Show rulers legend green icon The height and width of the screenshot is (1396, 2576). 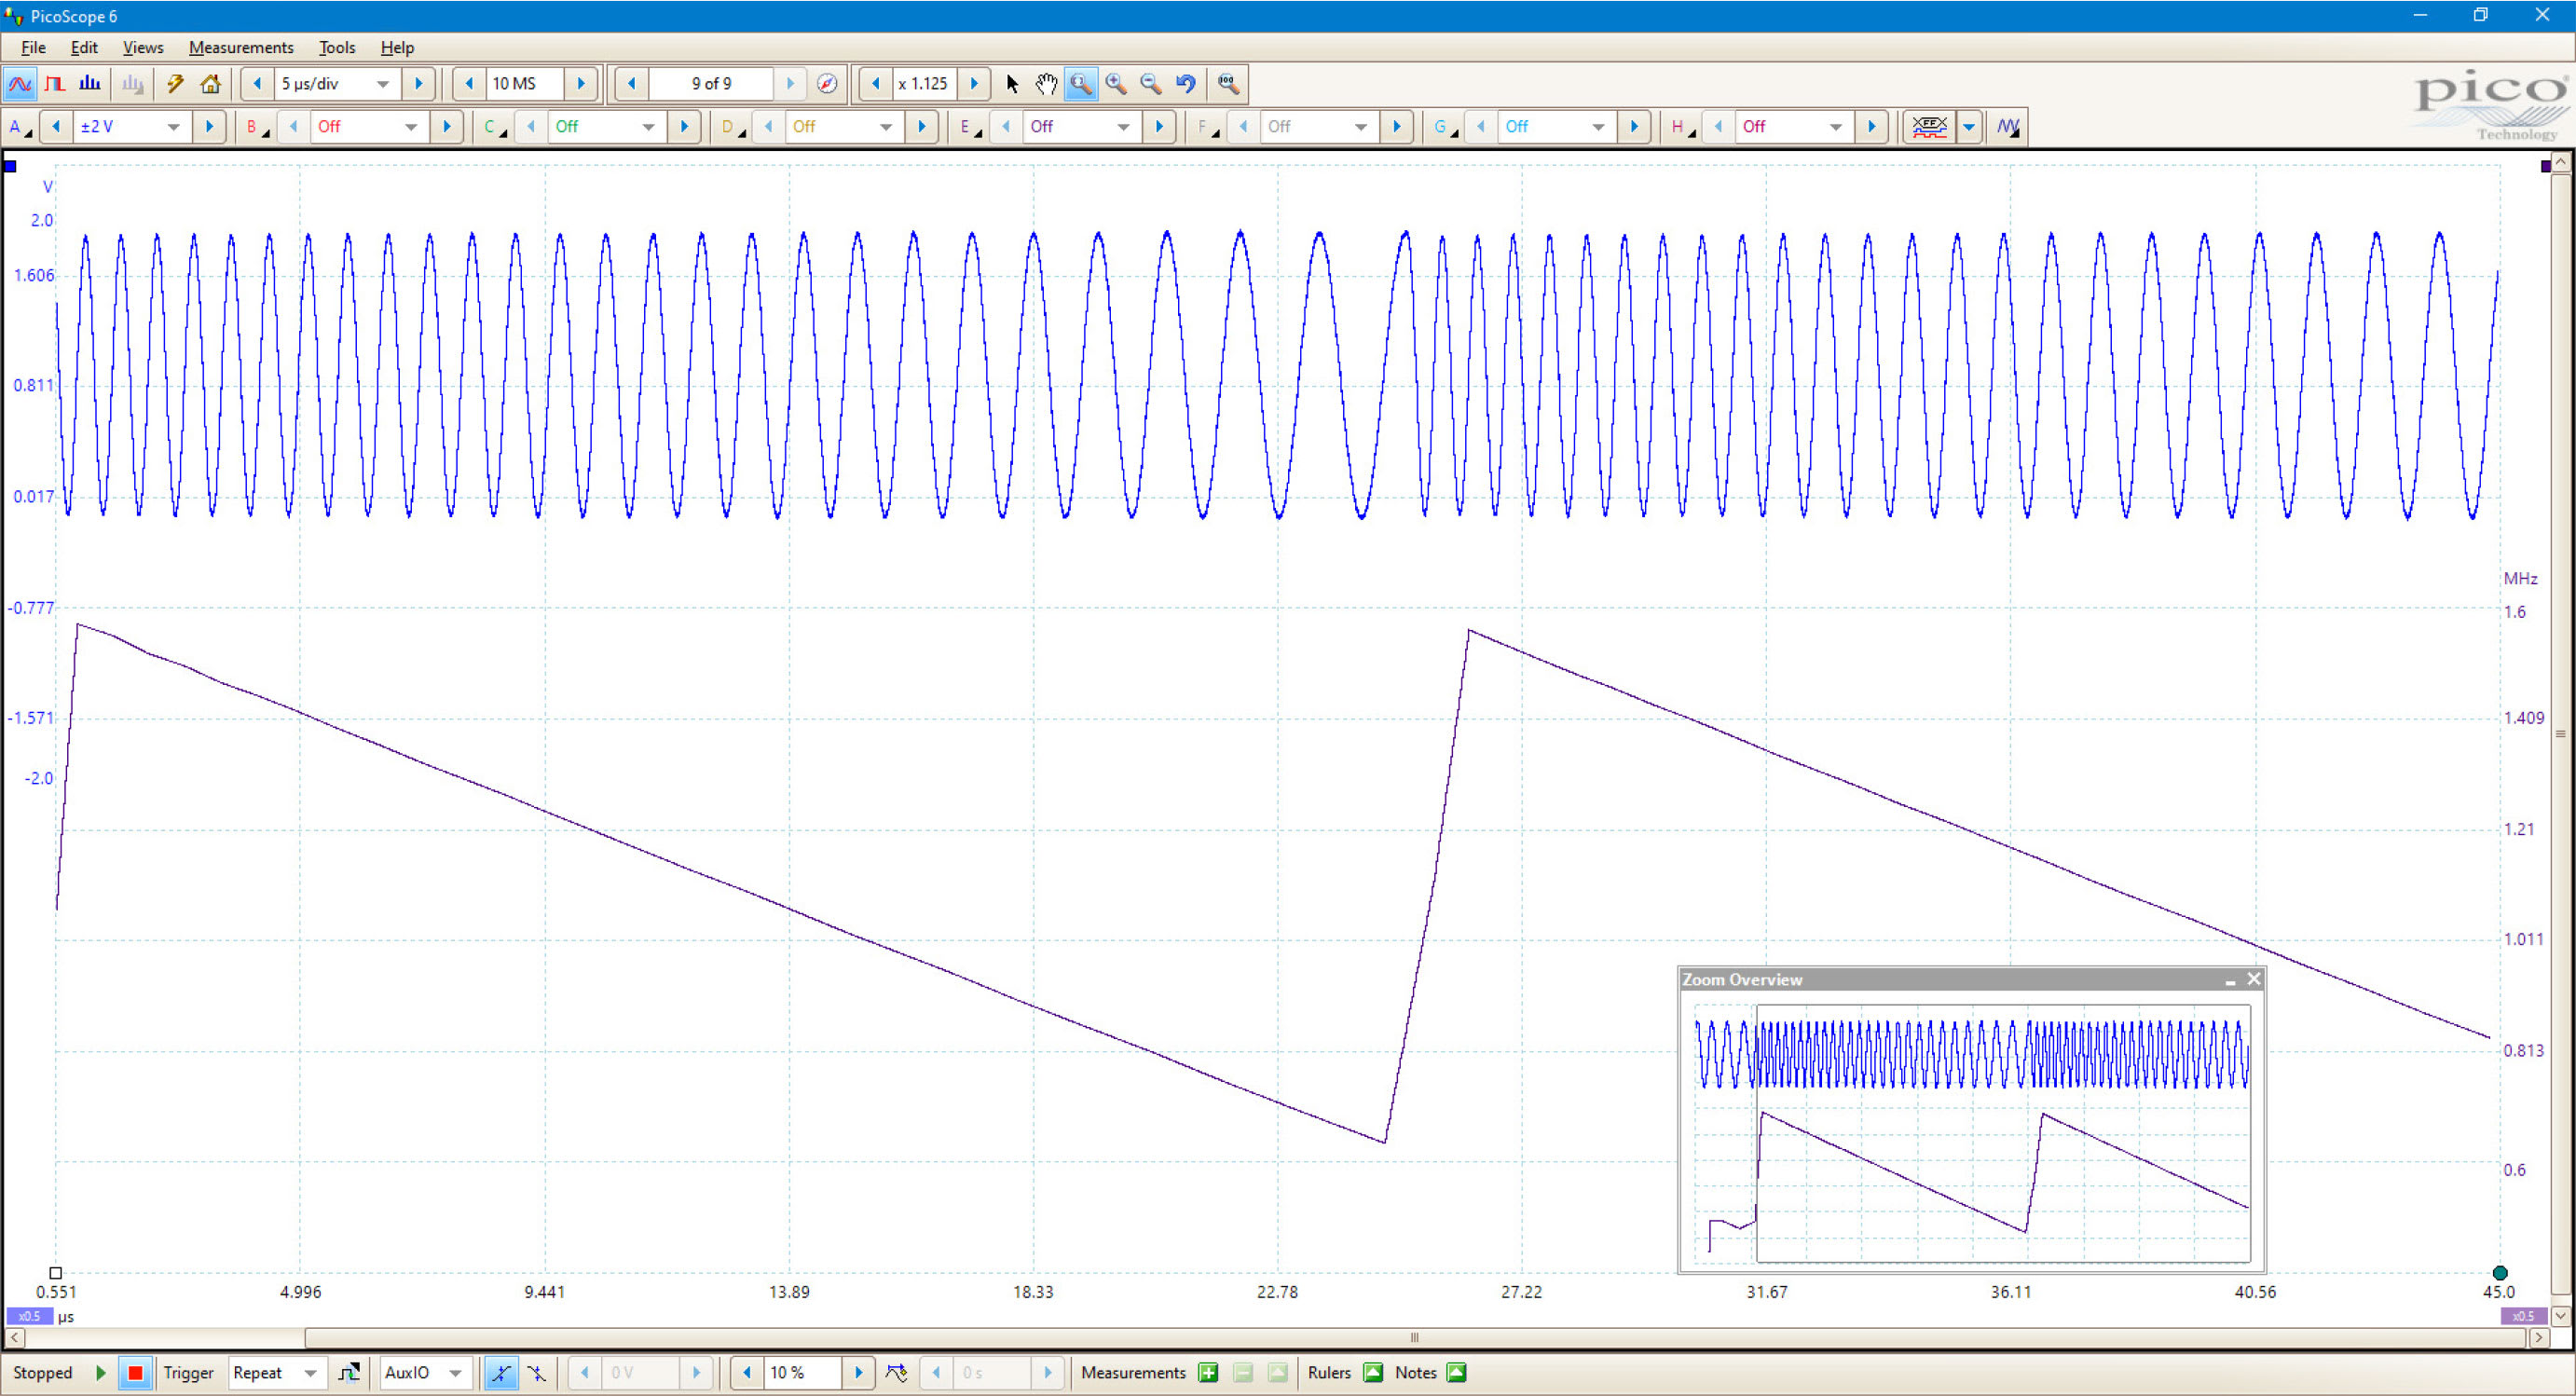(x=1374, y=1373)
